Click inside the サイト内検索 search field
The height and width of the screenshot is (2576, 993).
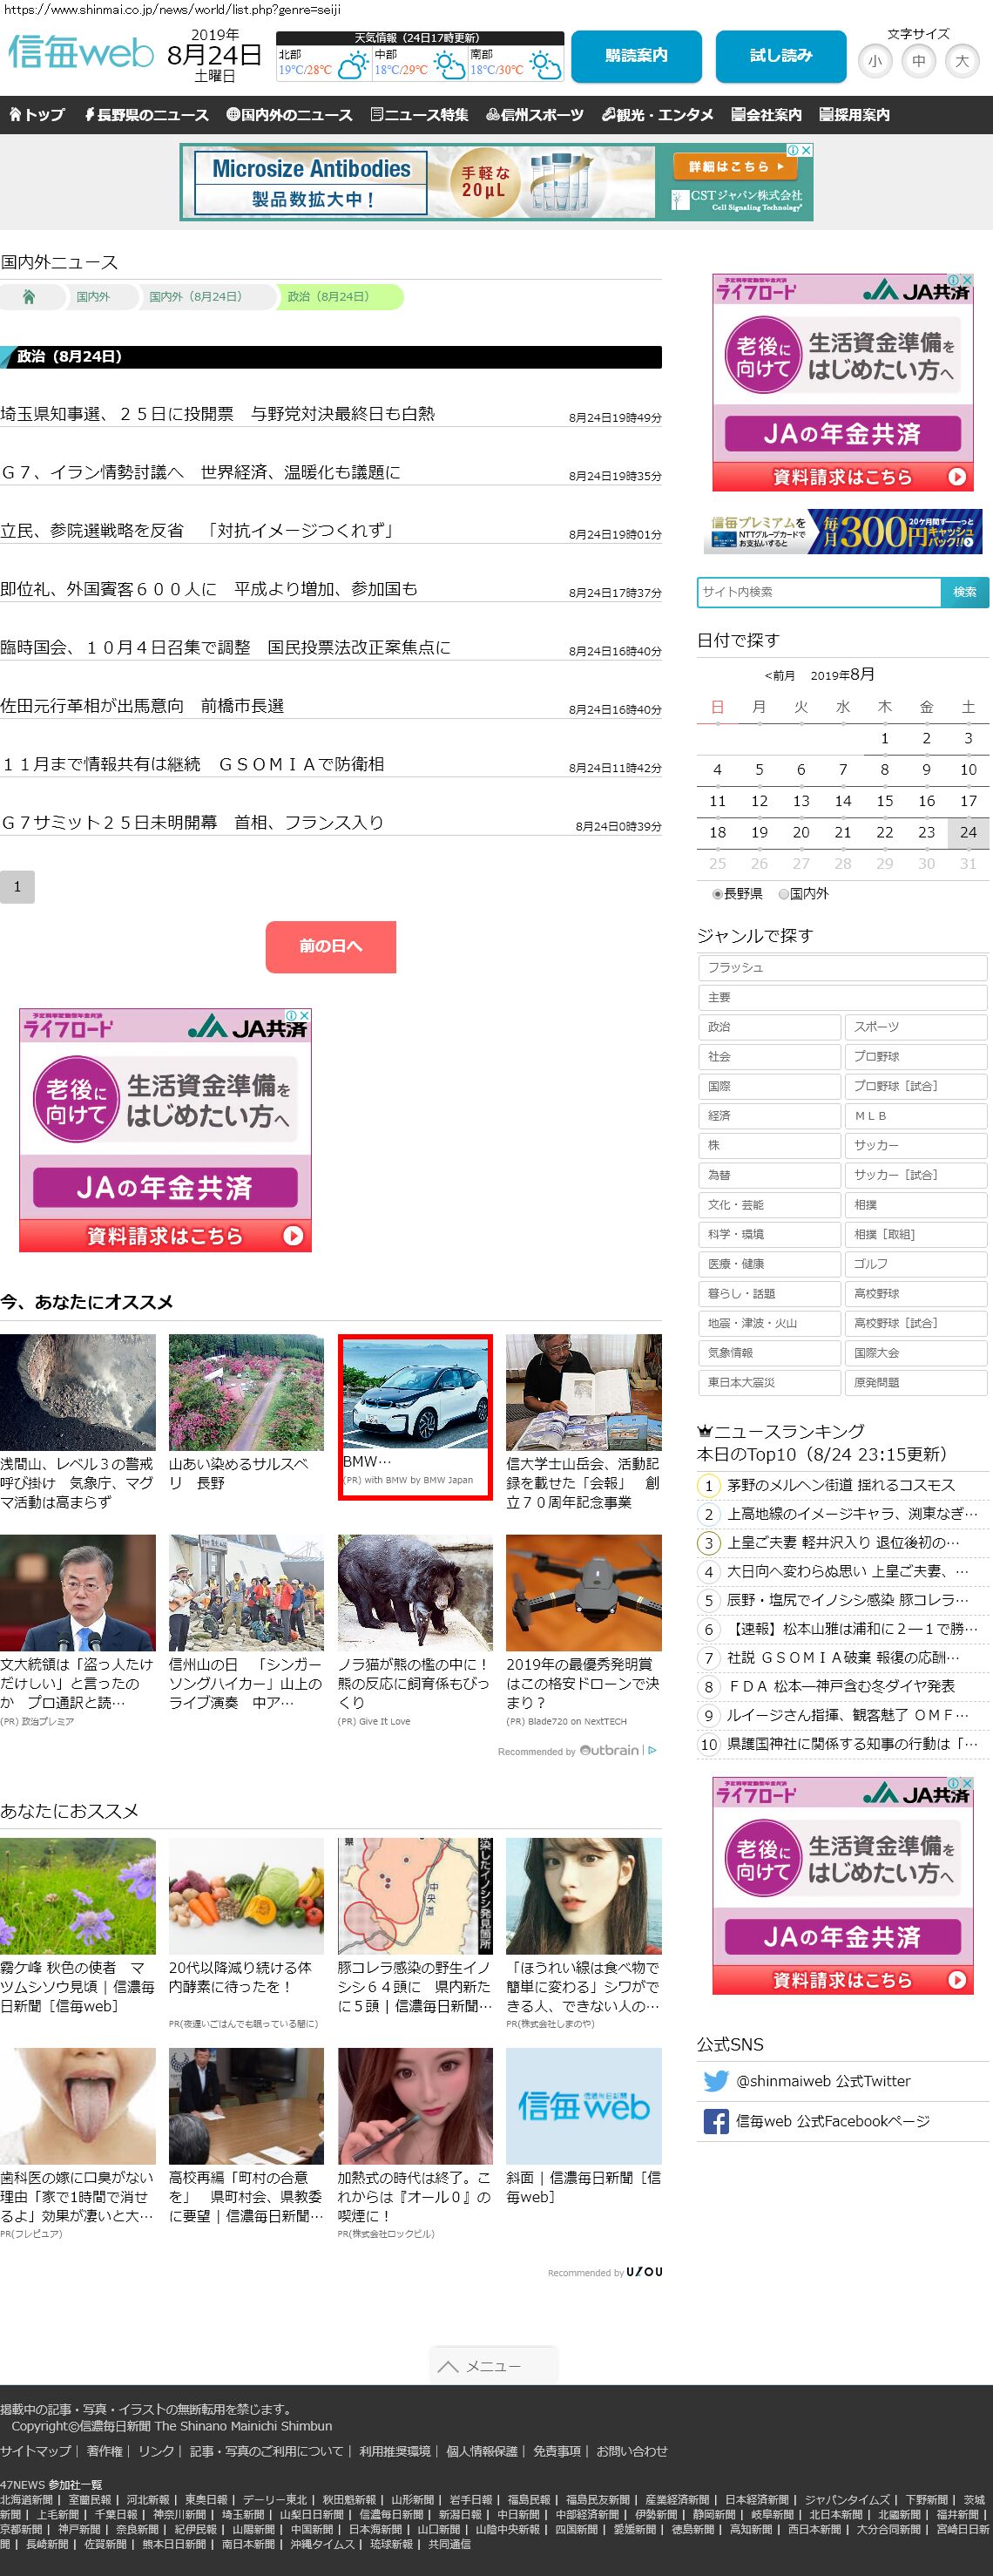click(818, 592)
